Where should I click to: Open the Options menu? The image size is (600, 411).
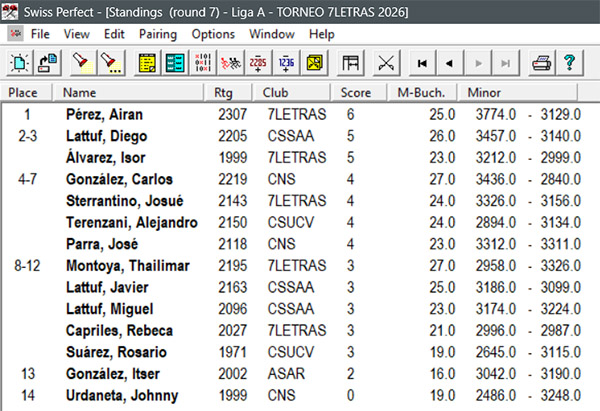tap(213, 34)
